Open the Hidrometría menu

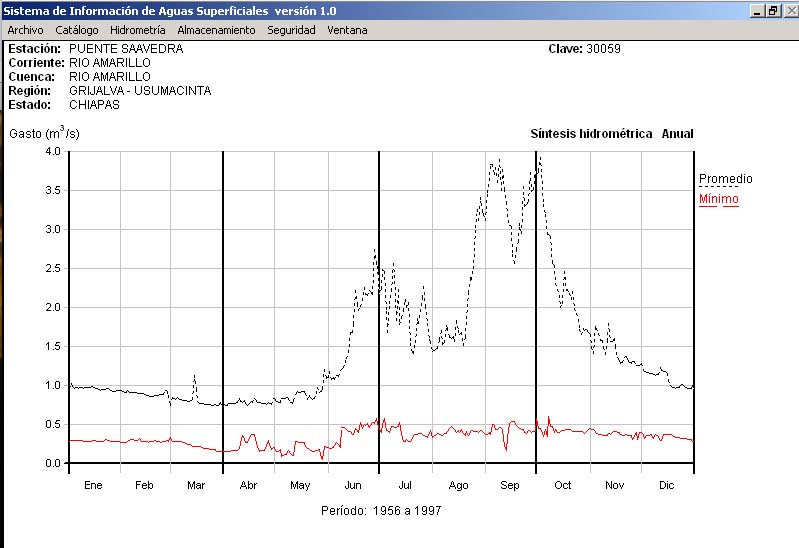click(138, 30)
